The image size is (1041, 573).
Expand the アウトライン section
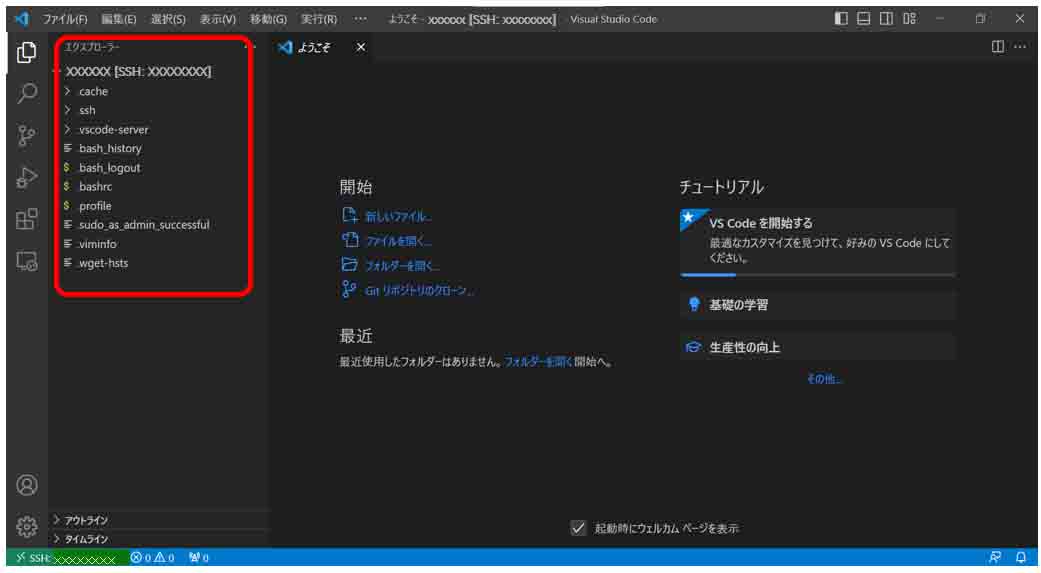[x=86, y=520]
